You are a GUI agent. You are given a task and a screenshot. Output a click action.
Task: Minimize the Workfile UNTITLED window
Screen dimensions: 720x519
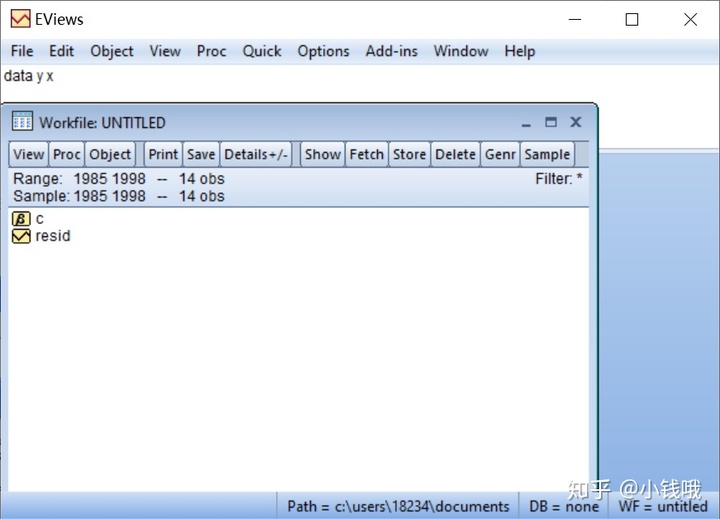tap(526, 123)
